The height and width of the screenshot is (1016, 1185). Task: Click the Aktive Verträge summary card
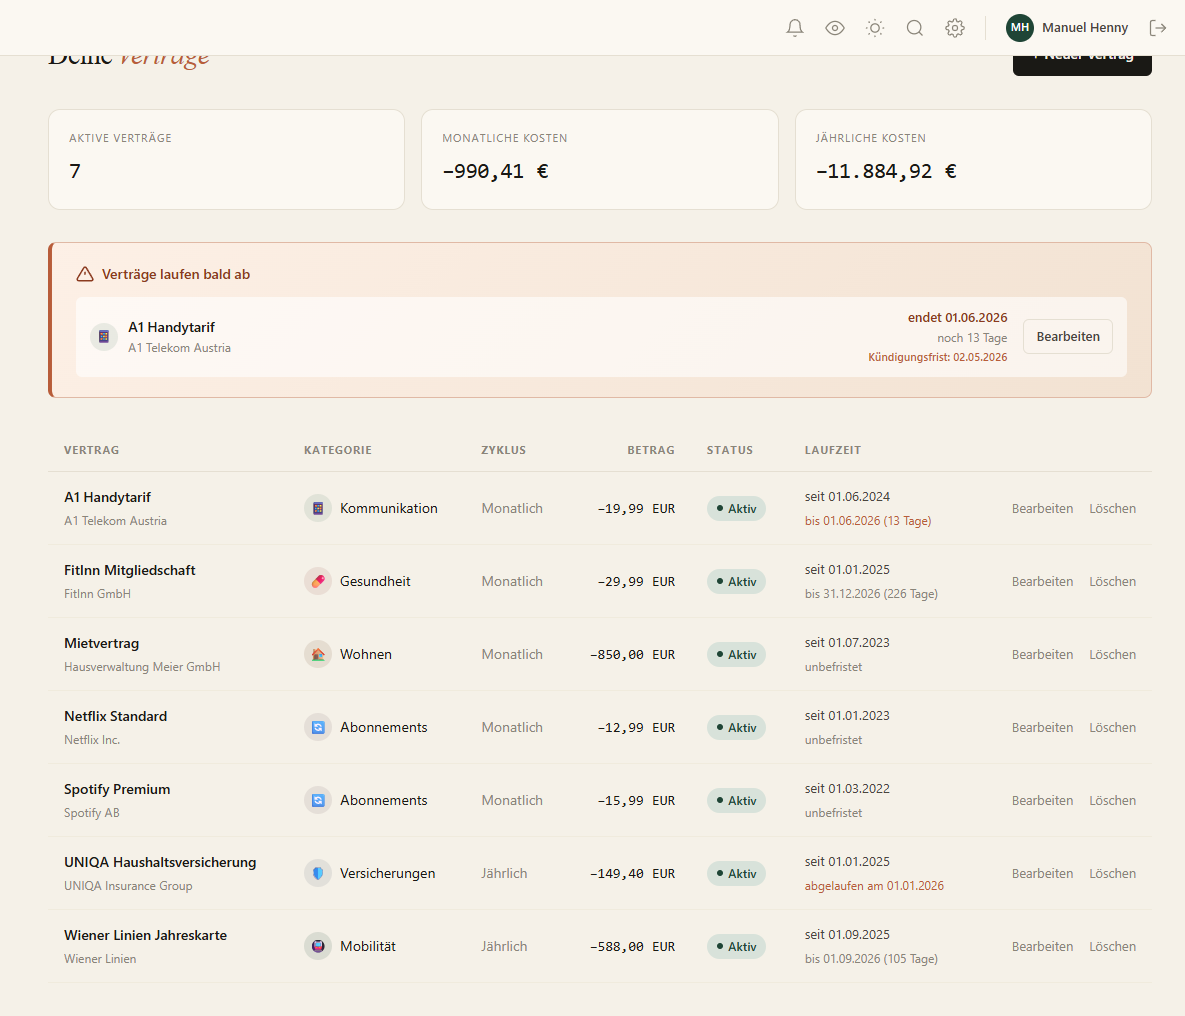click(226, 160)
